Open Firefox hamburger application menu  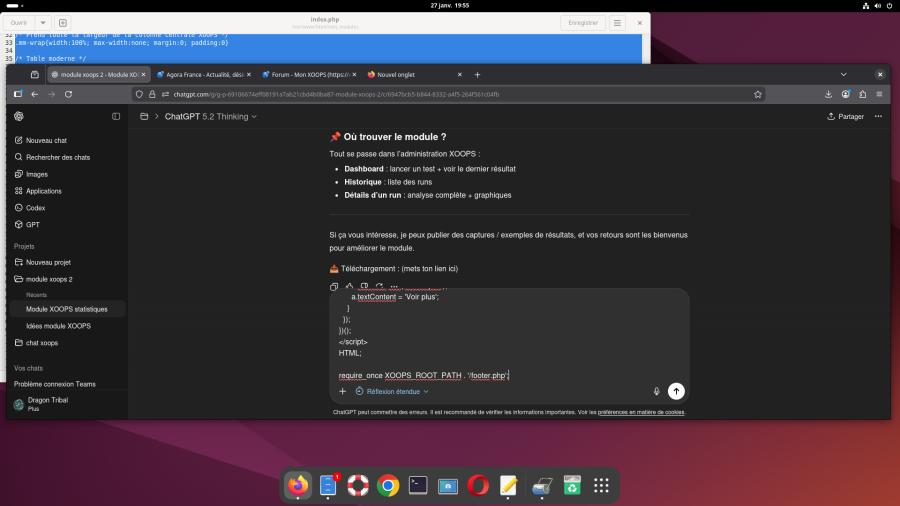click(879, 94)
